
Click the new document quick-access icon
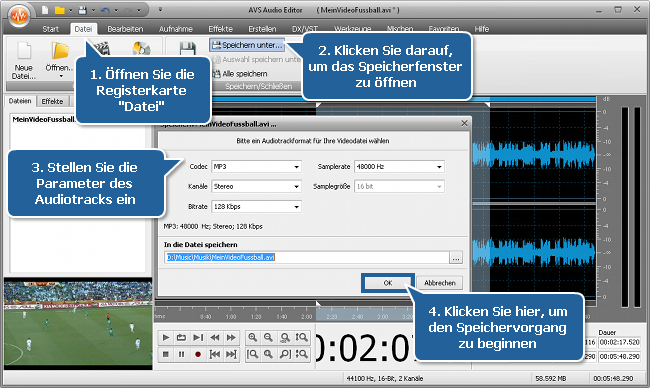click(x=45, y=10)
